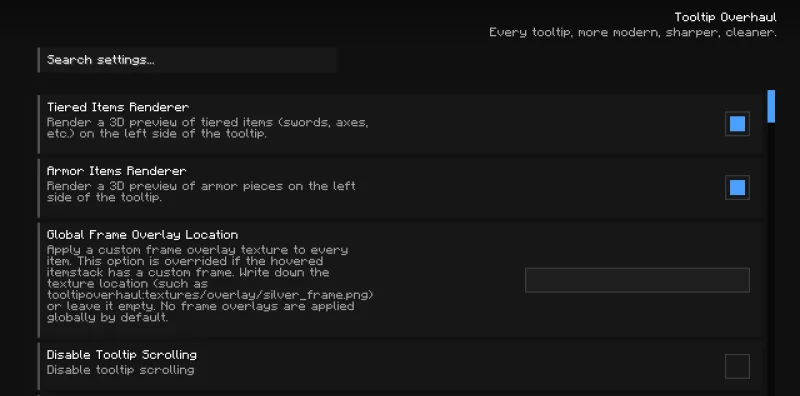Image resolution: width=800 pixels, height=396 pixels.
Task: Click the 'Every tooltip, more modern' subtitle
Action: coord(633,32)
